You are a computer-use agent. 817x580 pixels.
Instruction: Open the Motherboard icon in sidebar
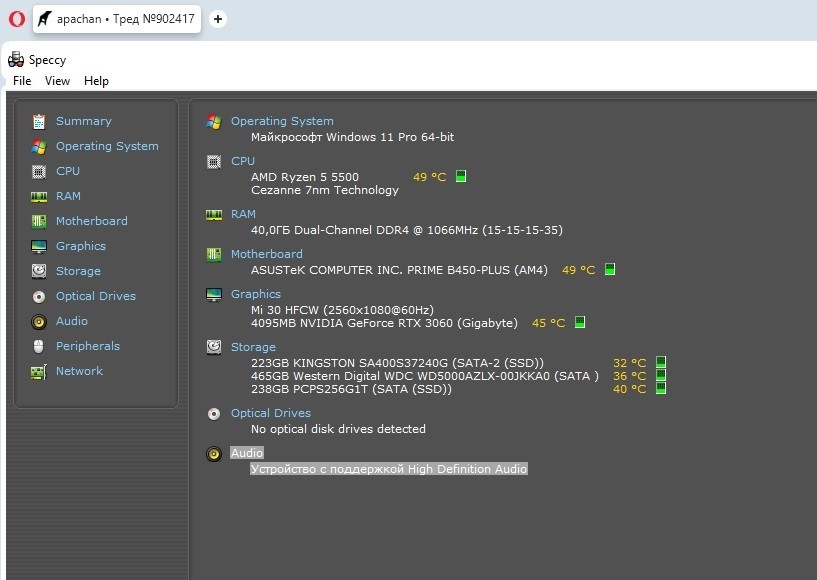39,221
